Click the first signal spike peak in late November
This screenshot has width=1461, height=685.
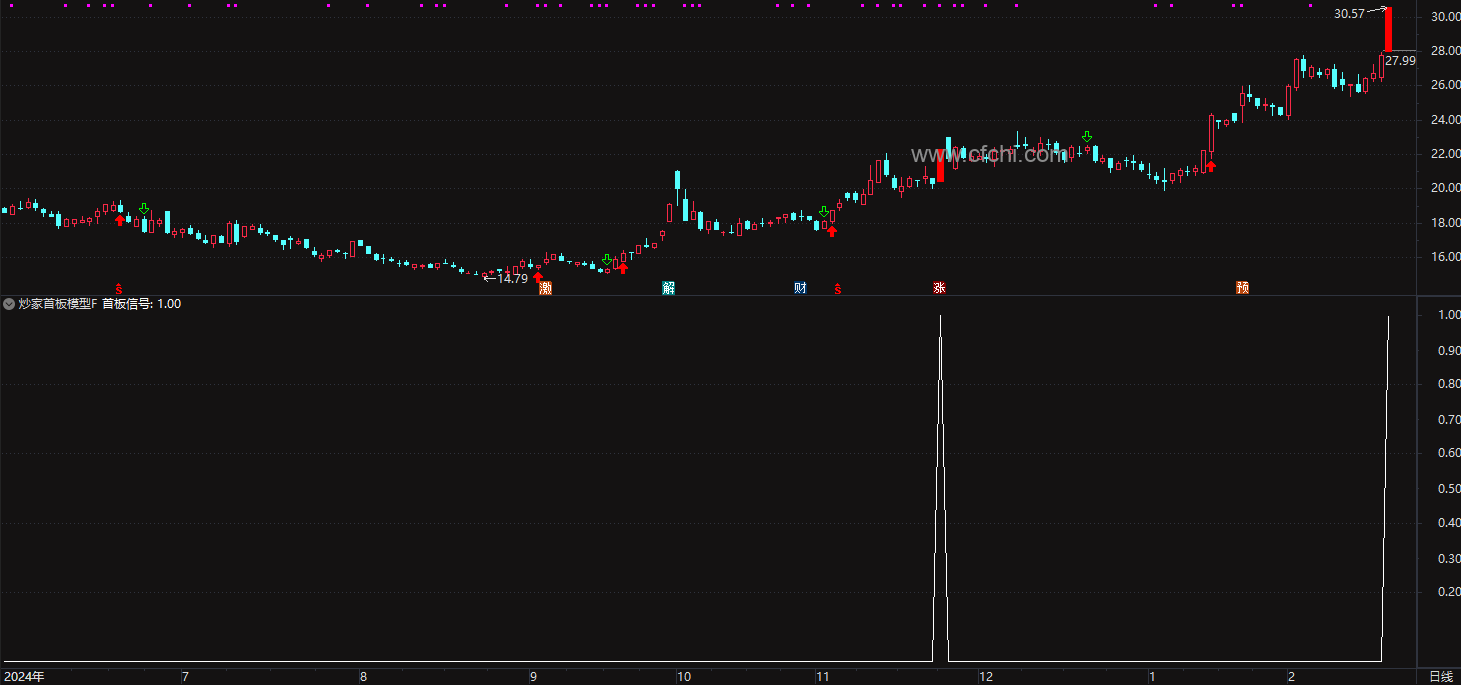(940, 318)
